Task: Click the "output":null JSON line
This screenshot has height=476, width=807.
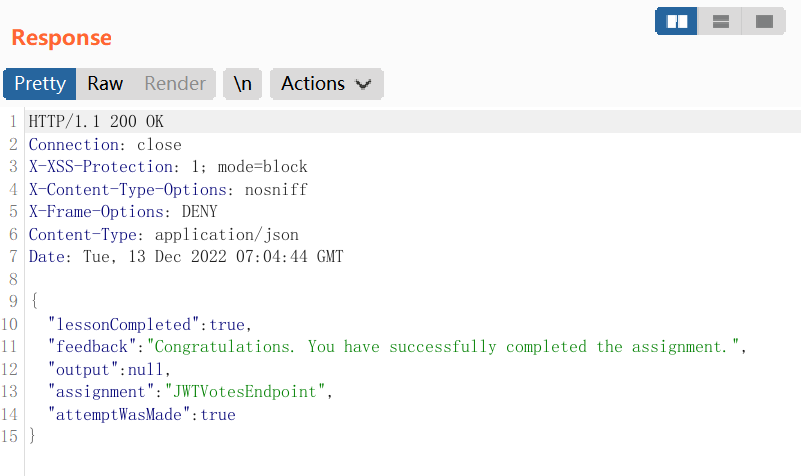Action: pos(109,369)
